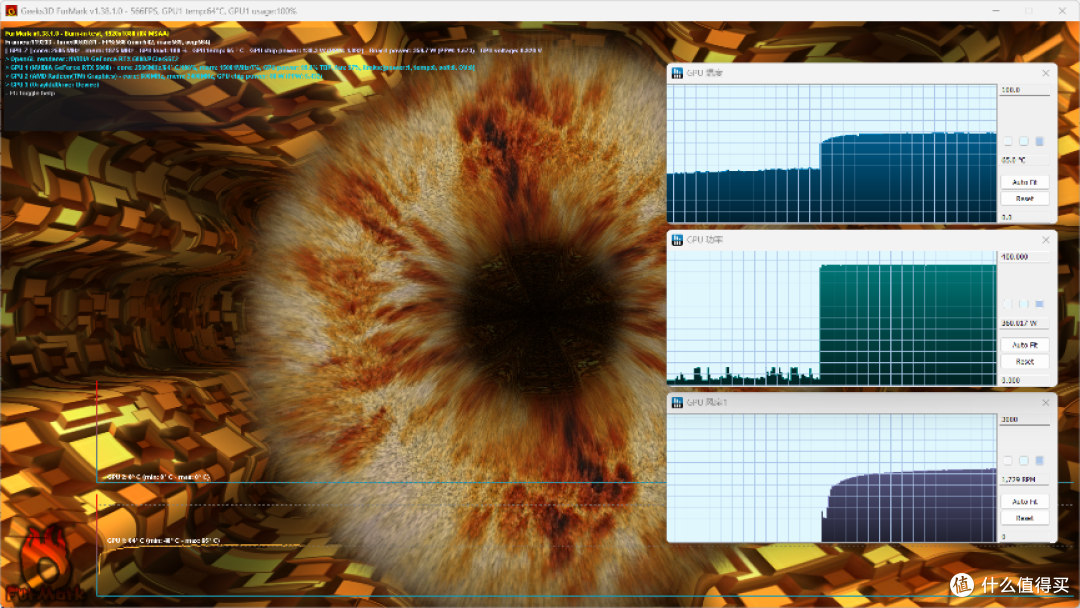Image resolution: width=1080 pixels, height=608 pixels.
Task: Click the FurMark app icon in title bar
Action: (11, 11)
